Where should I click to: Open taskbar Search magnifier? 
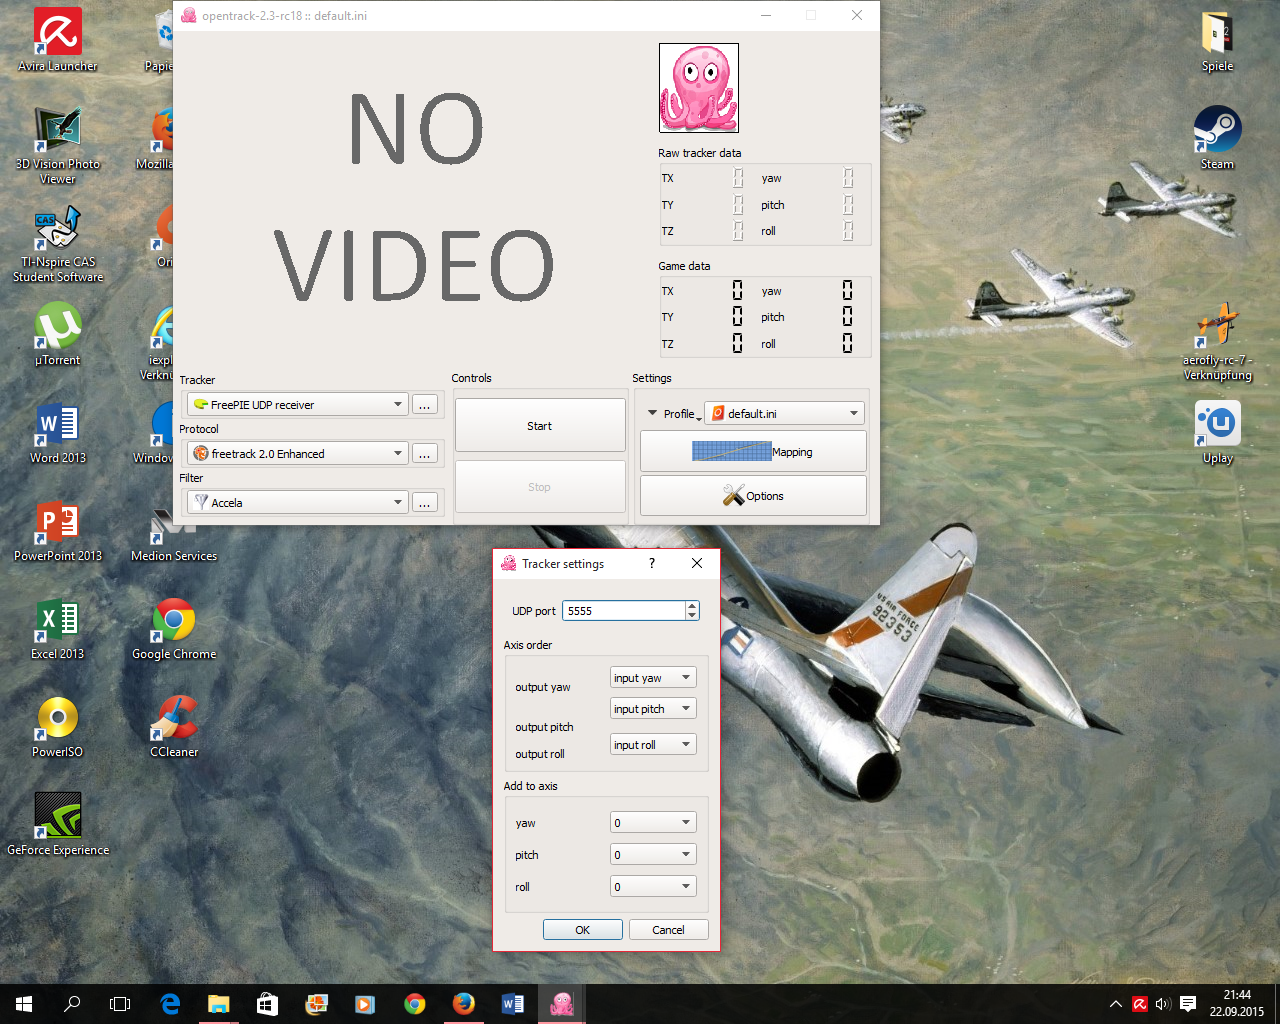[x=72, y=1004]
